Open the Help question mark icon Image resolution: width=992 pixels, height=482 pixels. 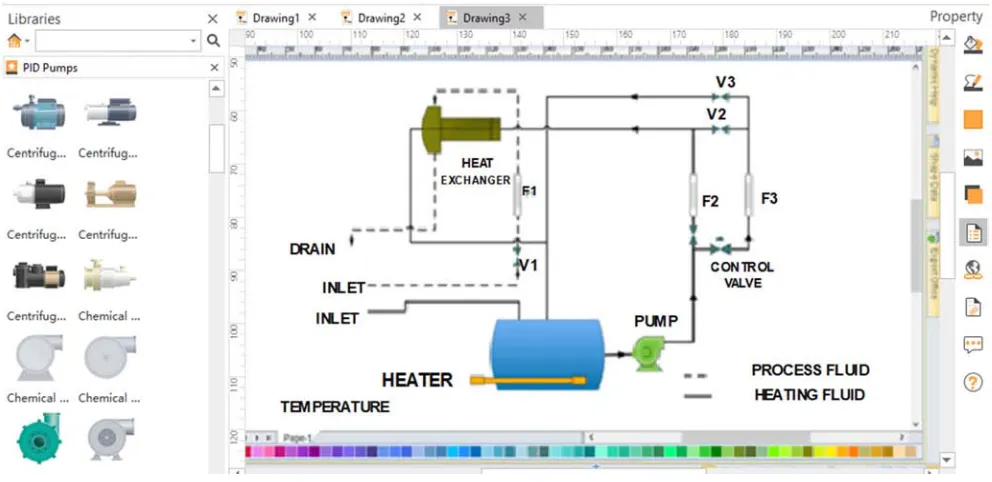[x=972, y=382]
